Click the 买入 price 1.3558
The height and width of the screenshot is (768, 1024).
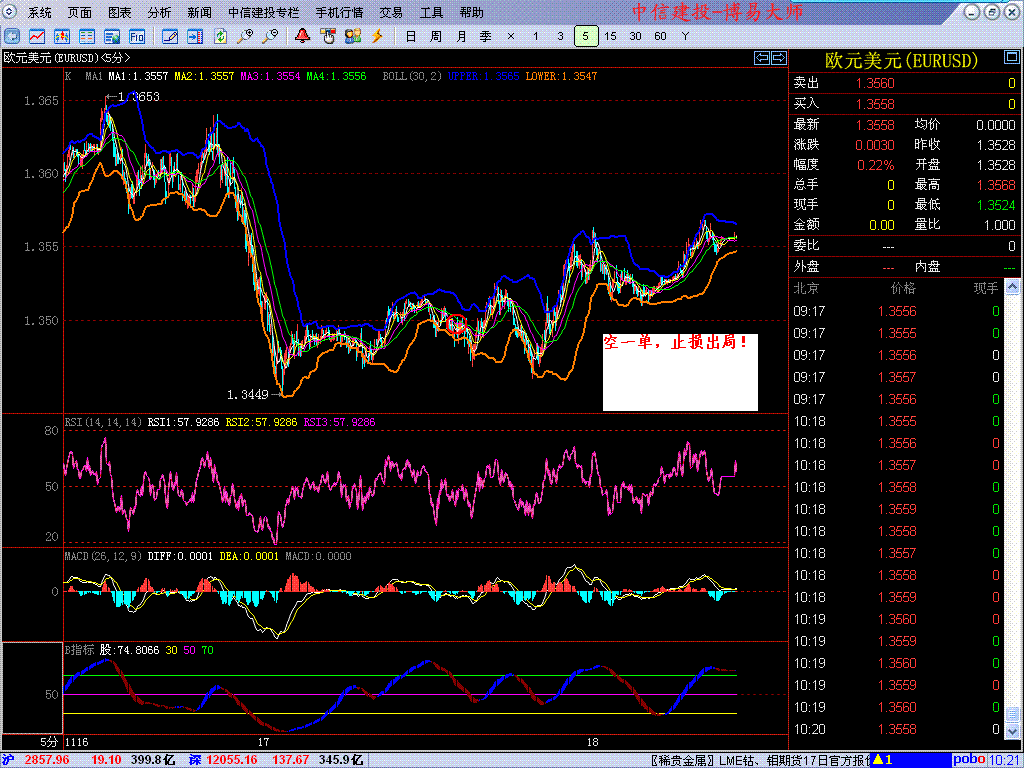[875, 104]
